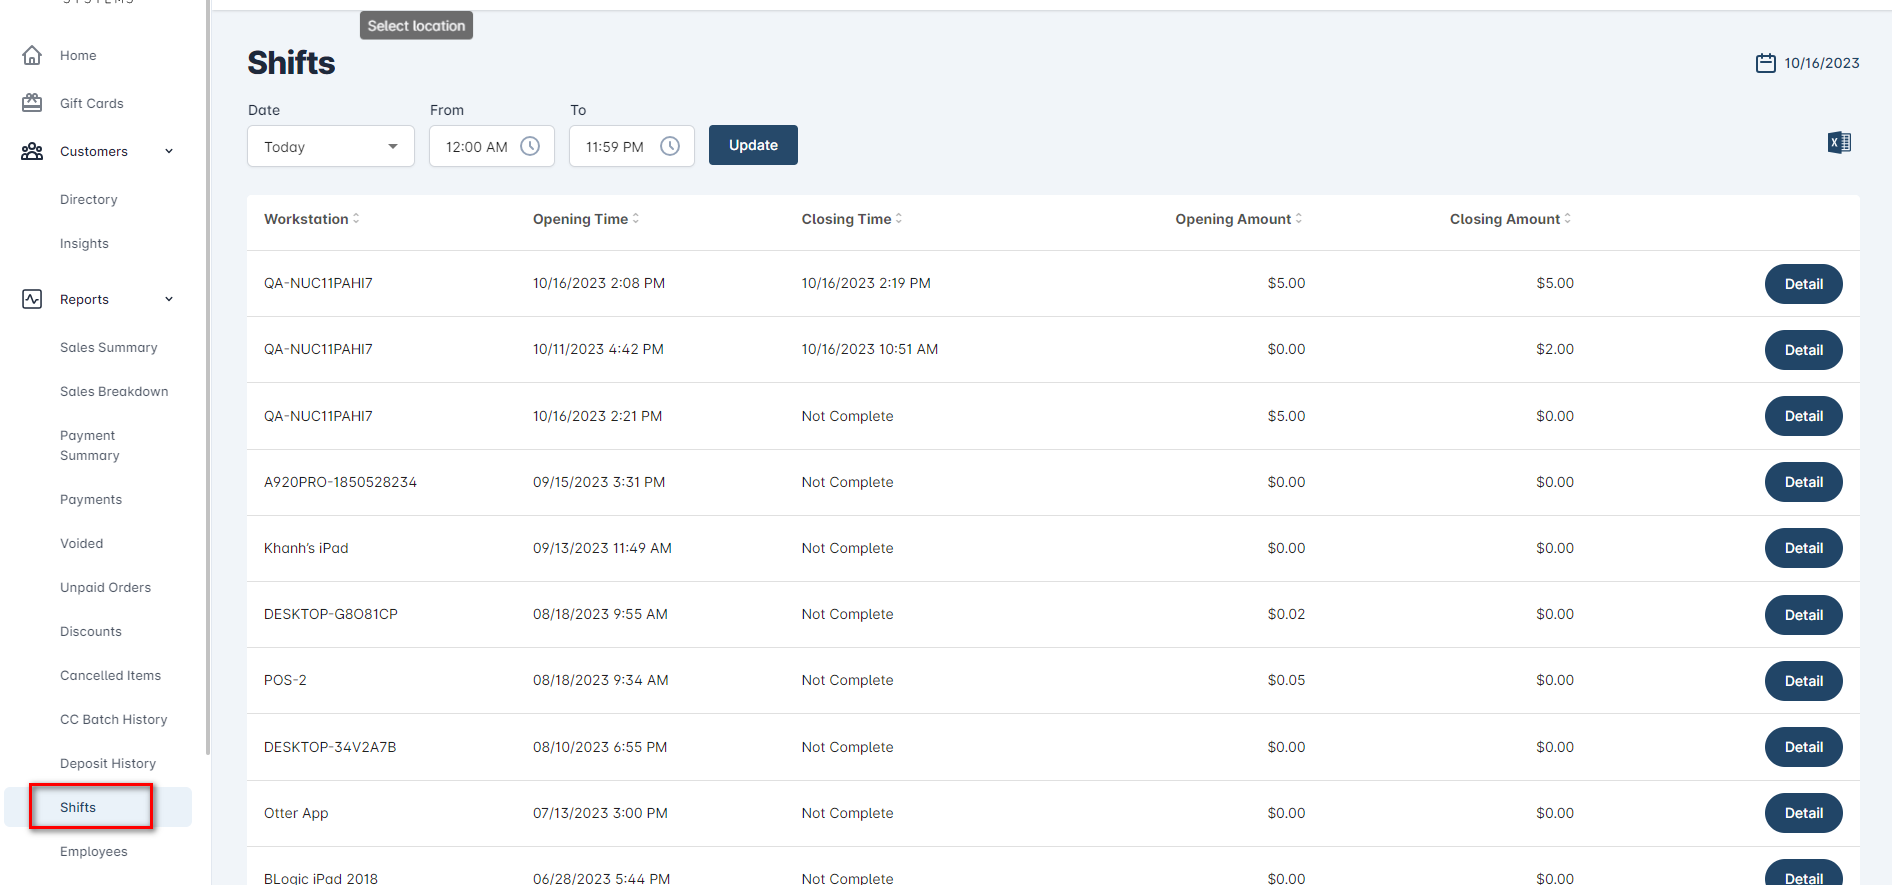Screen dimensions: 1892x885
Task: View Detail for Khanh's iPad shift
Action: point(1802,548)
